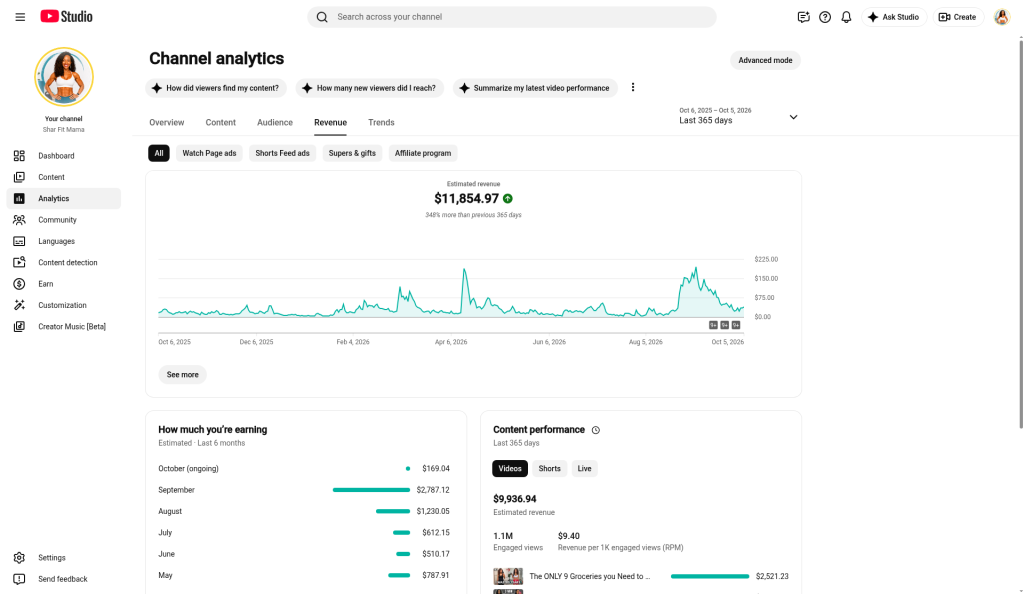Click the May $787.91 amount
The height and width of the screenshot is (594, 1024).
(436, 576)
